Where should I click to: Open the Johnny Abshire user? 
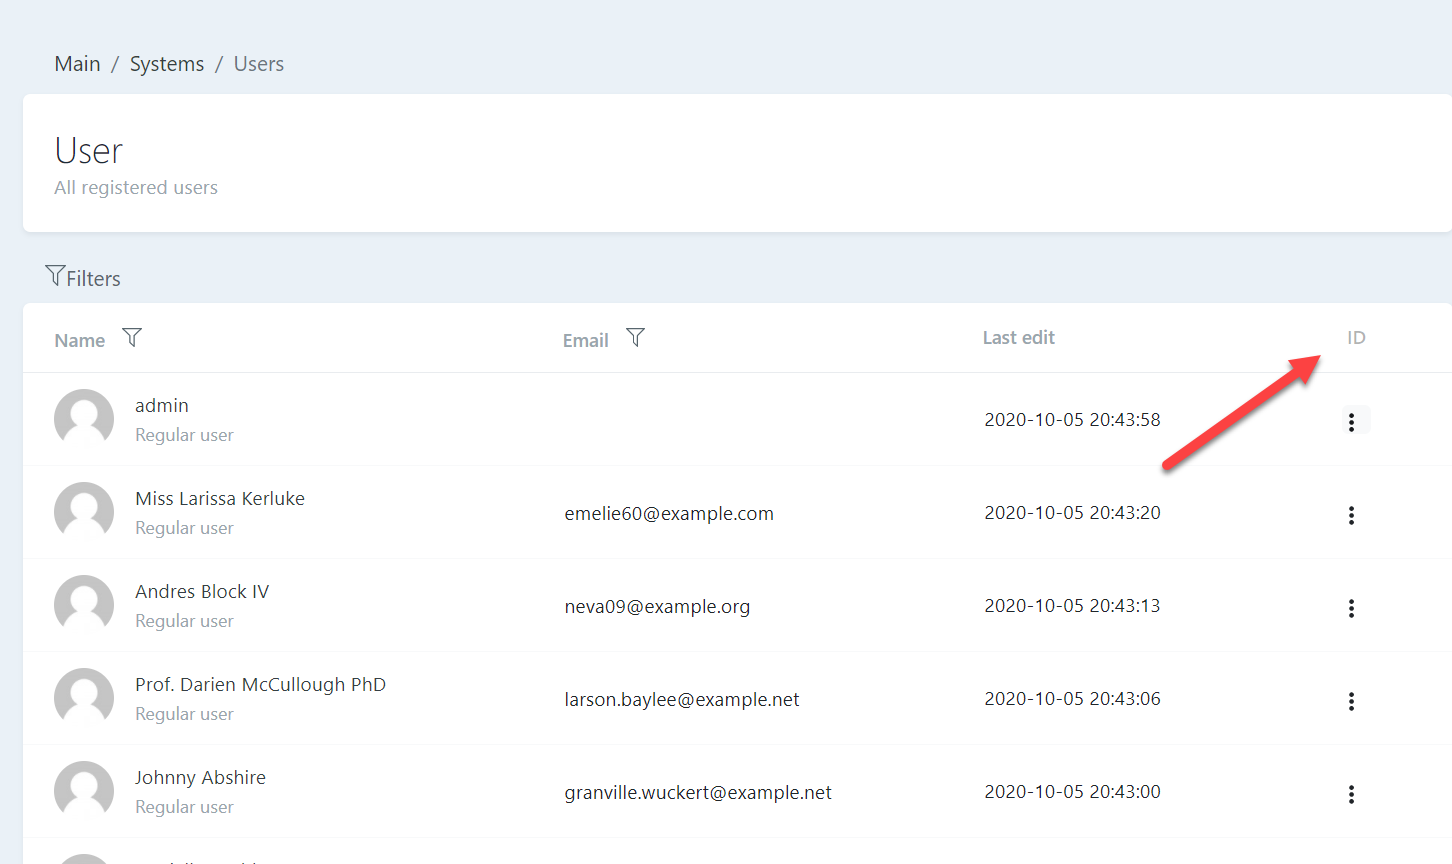click(200, 777)
